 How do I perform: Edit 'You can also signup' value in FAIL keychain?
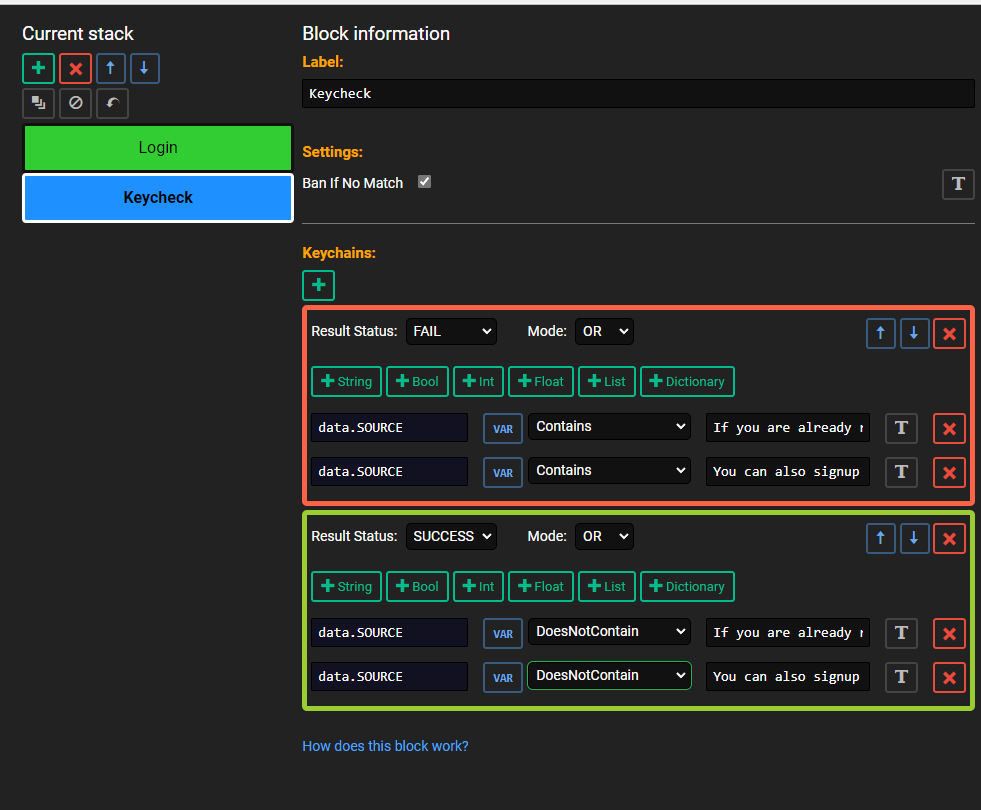point(788,471)
